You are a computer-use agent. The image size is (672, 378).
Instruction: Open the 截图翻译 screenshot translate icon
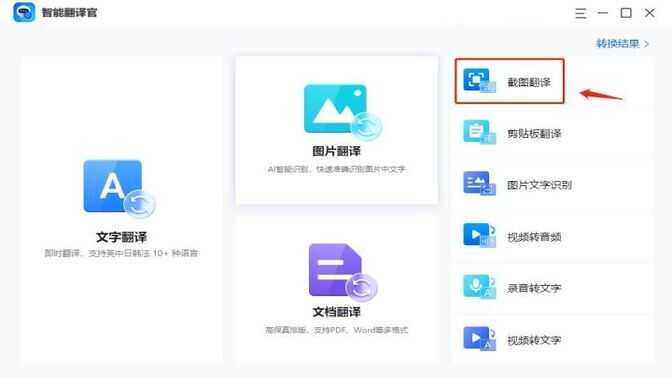pos(479,80)
